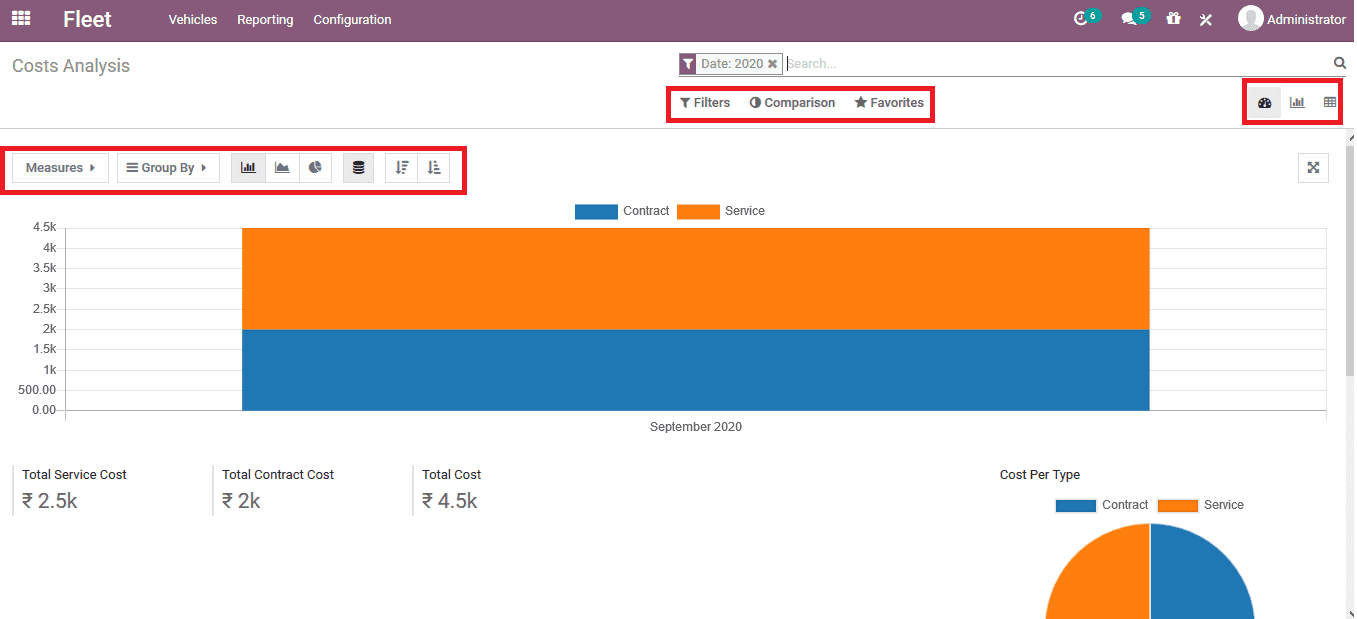Switch to dashboard view
This screenshot has height=619, width=1357.
pyautogui.click(x=1264, y=102)
